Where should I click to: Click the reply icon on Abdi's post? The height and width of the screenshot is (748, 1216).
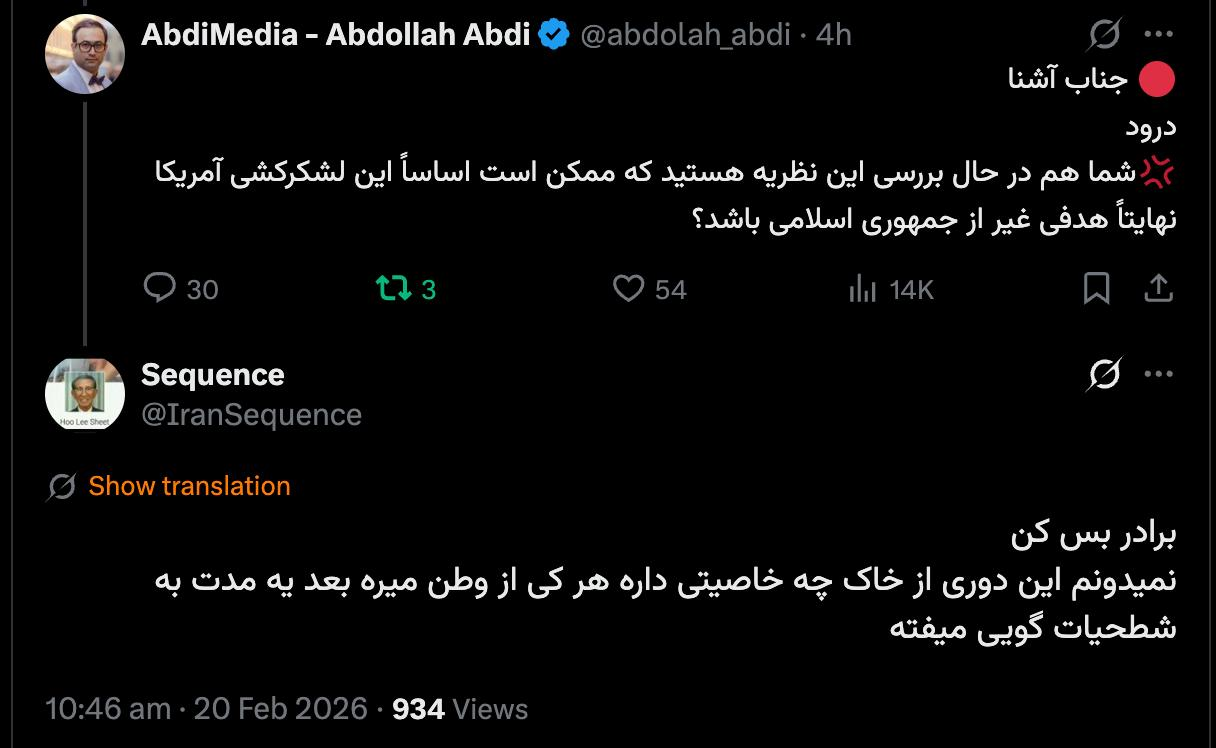pyautogui.click(x=160, y=289)
